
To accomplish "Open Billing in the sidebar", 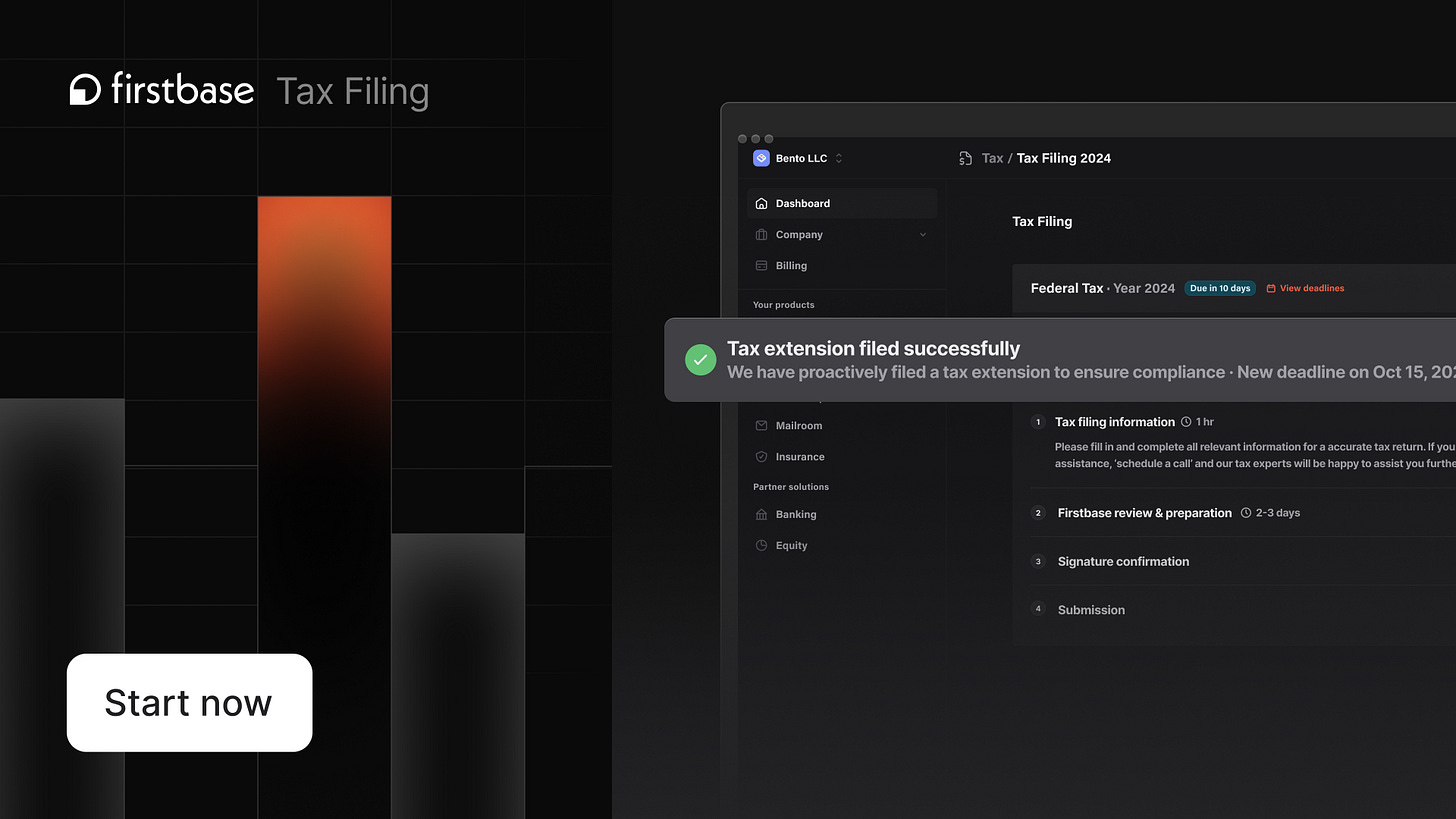I will (842, 265).
